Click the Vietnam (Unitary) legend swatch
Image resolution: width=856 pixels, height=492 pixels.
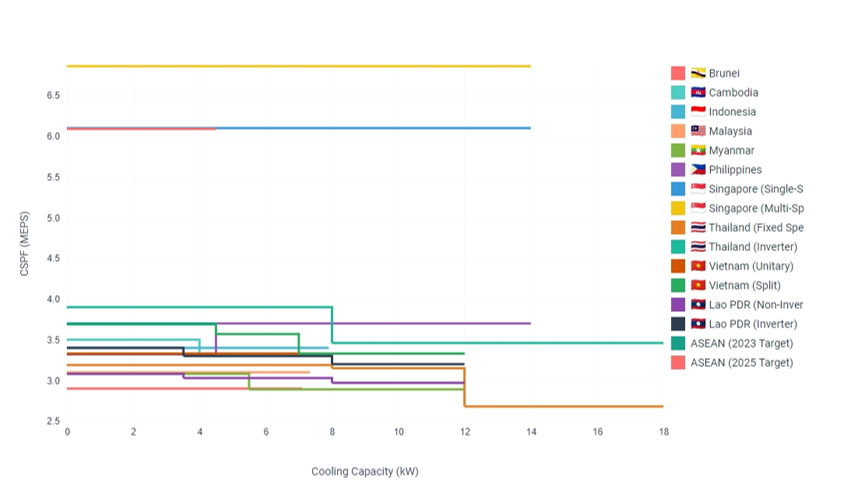tap(678, 266)
